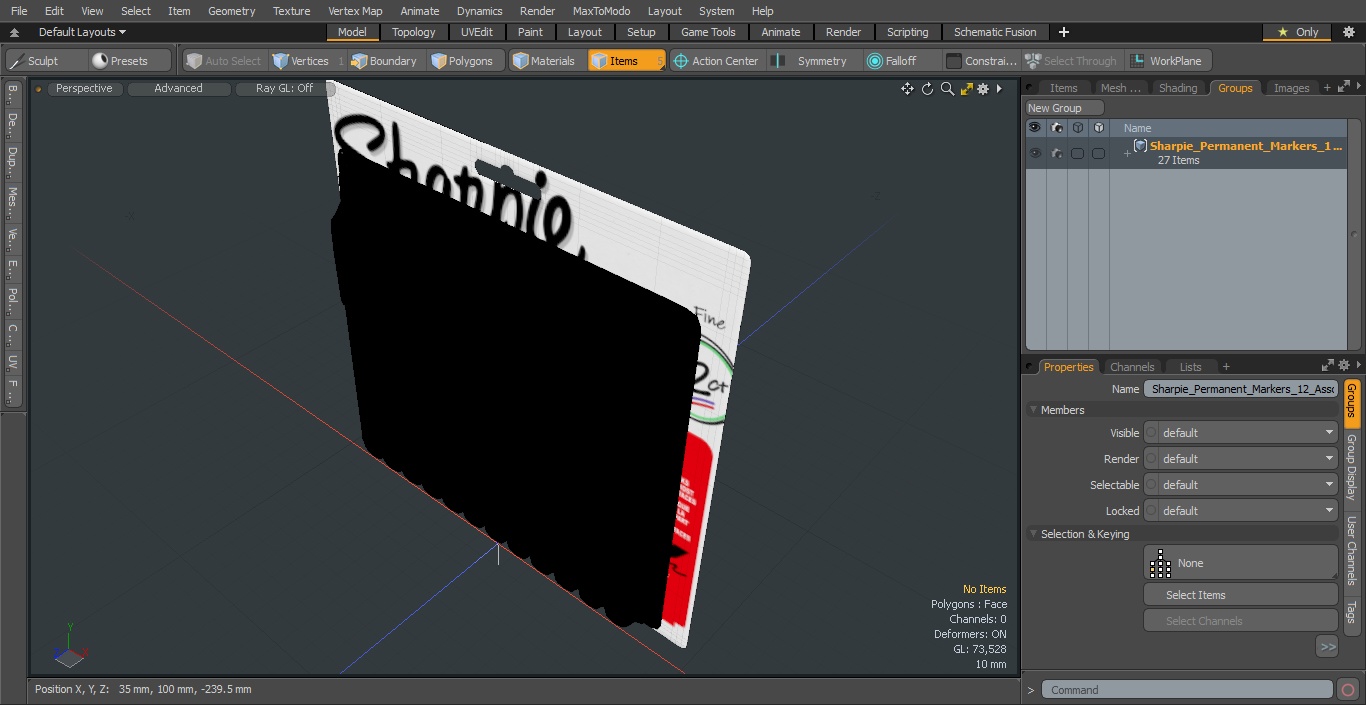The width and height of the screenshot is (1366, 705).
Task: Click the viewport maximize arrows icon
Action: click(x=966, y=89)
